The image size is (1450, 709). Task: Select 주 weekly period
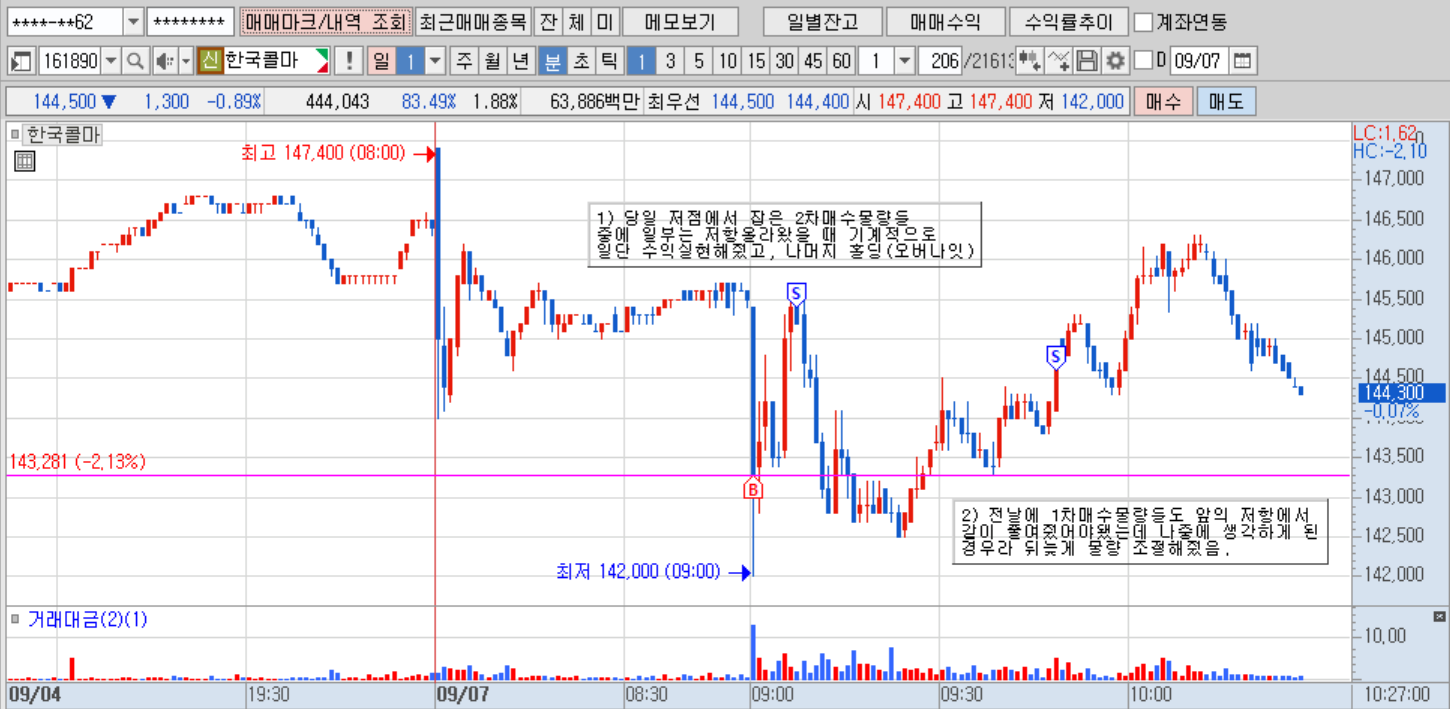tap(465, 61)
